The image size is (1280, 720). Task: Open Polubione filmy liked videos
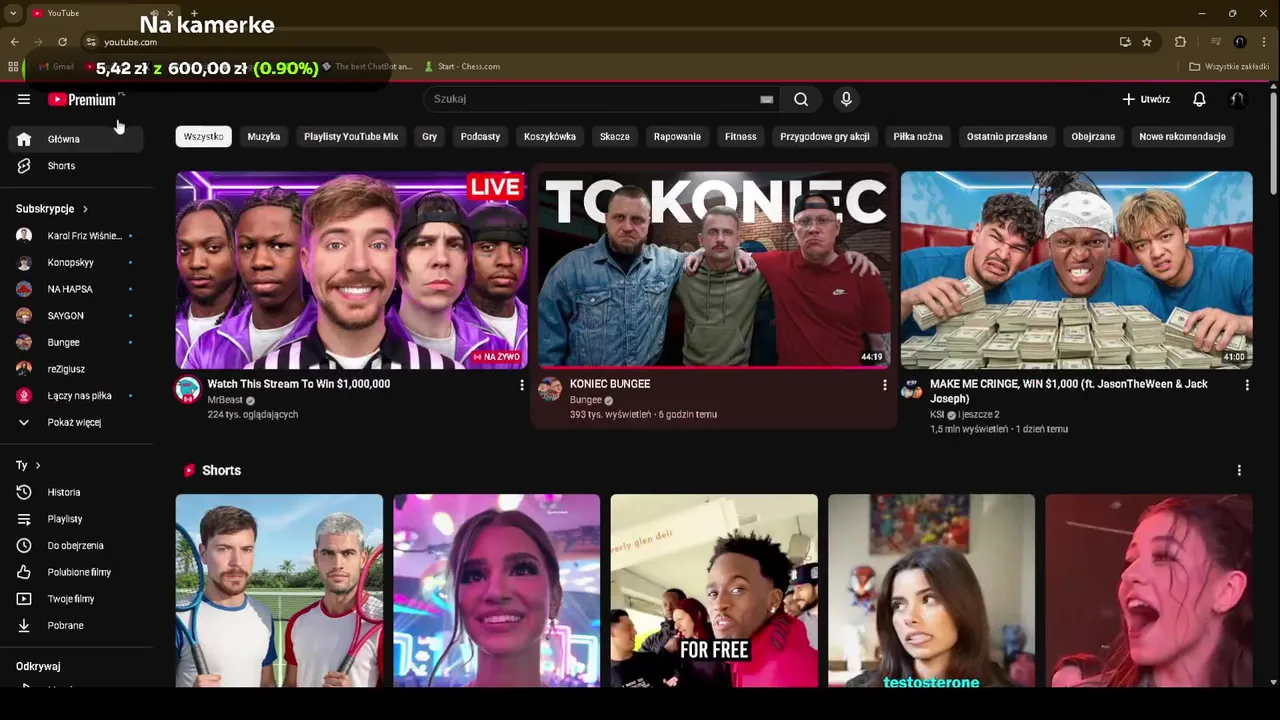click(76, 572)
